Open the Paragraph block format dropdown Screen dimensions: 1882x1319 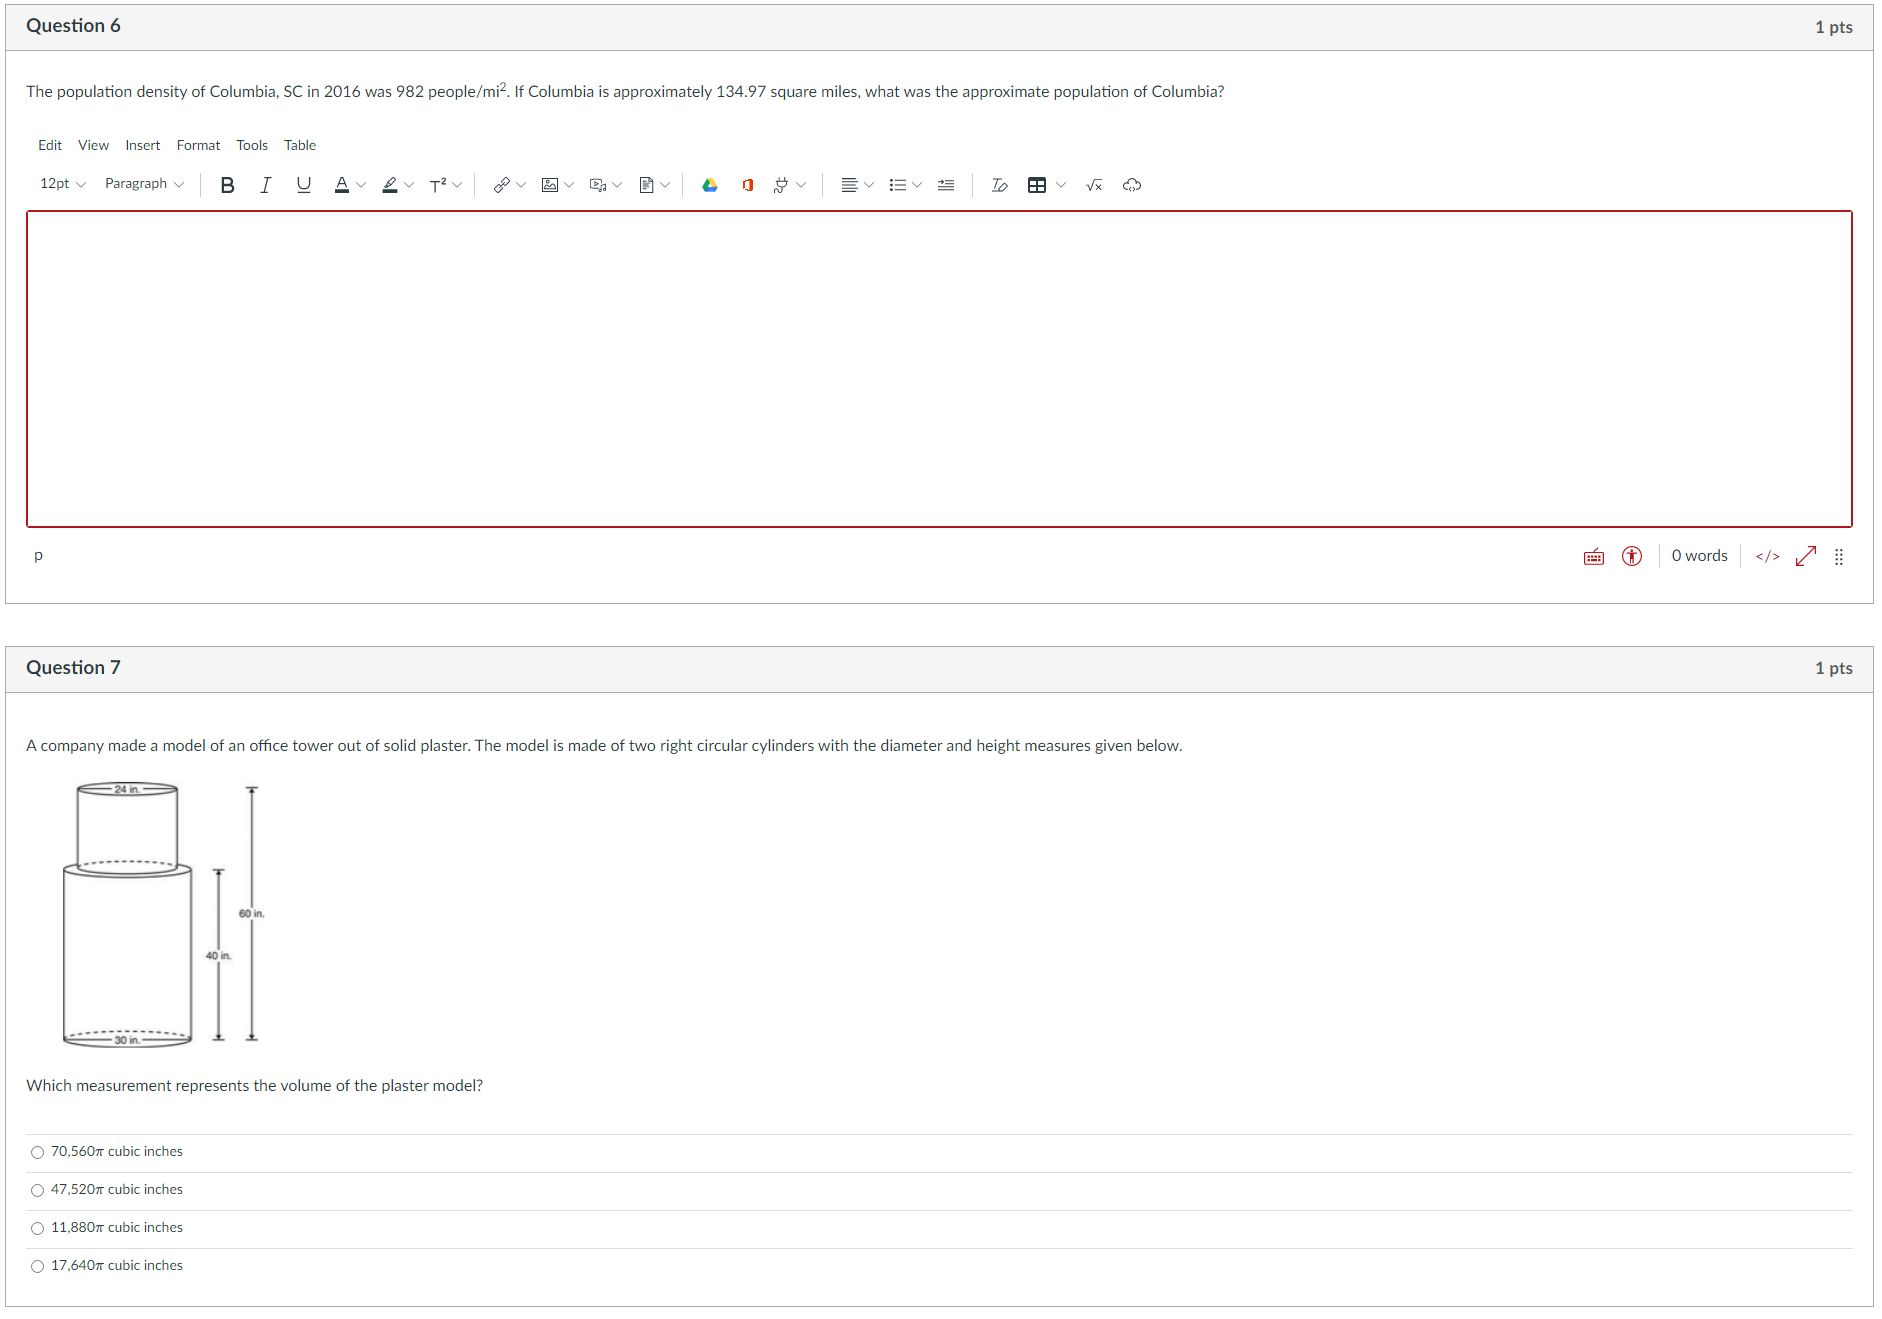coord(144,184)
